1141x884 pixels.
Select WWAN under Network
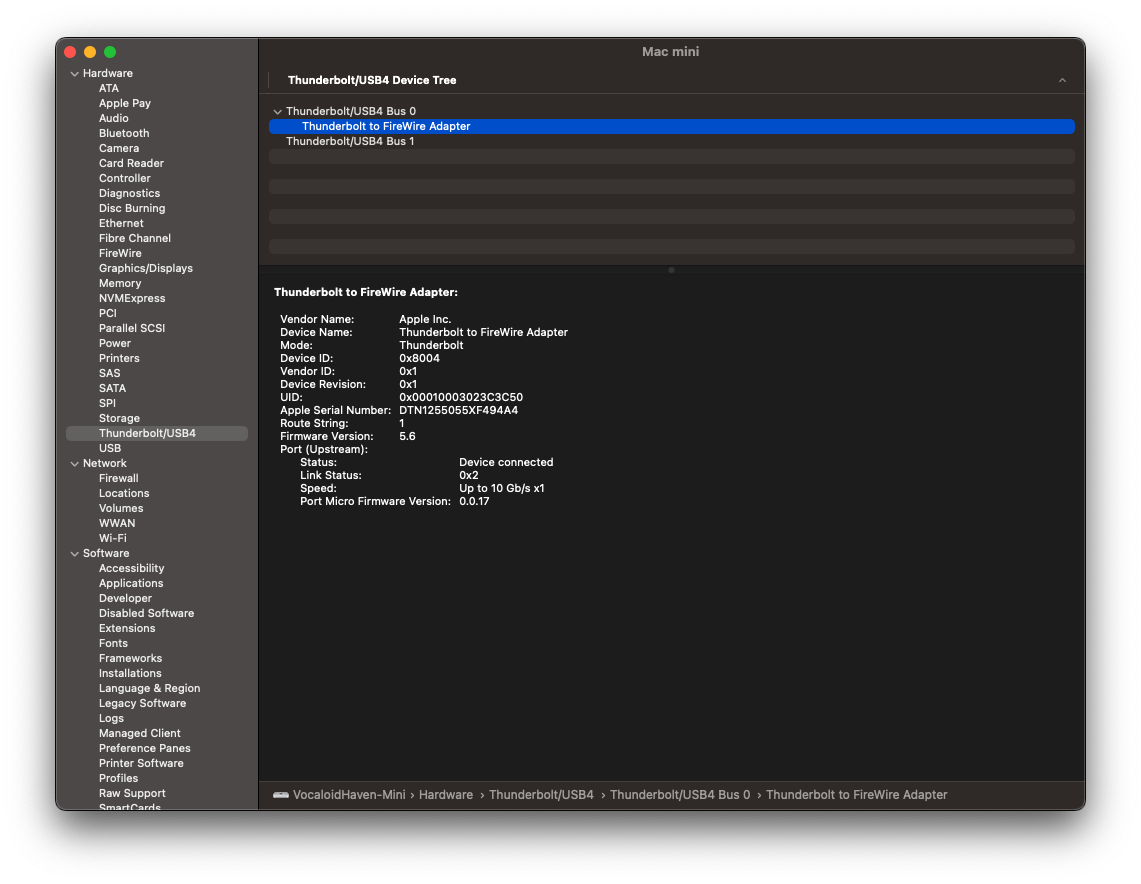[116, 523]
